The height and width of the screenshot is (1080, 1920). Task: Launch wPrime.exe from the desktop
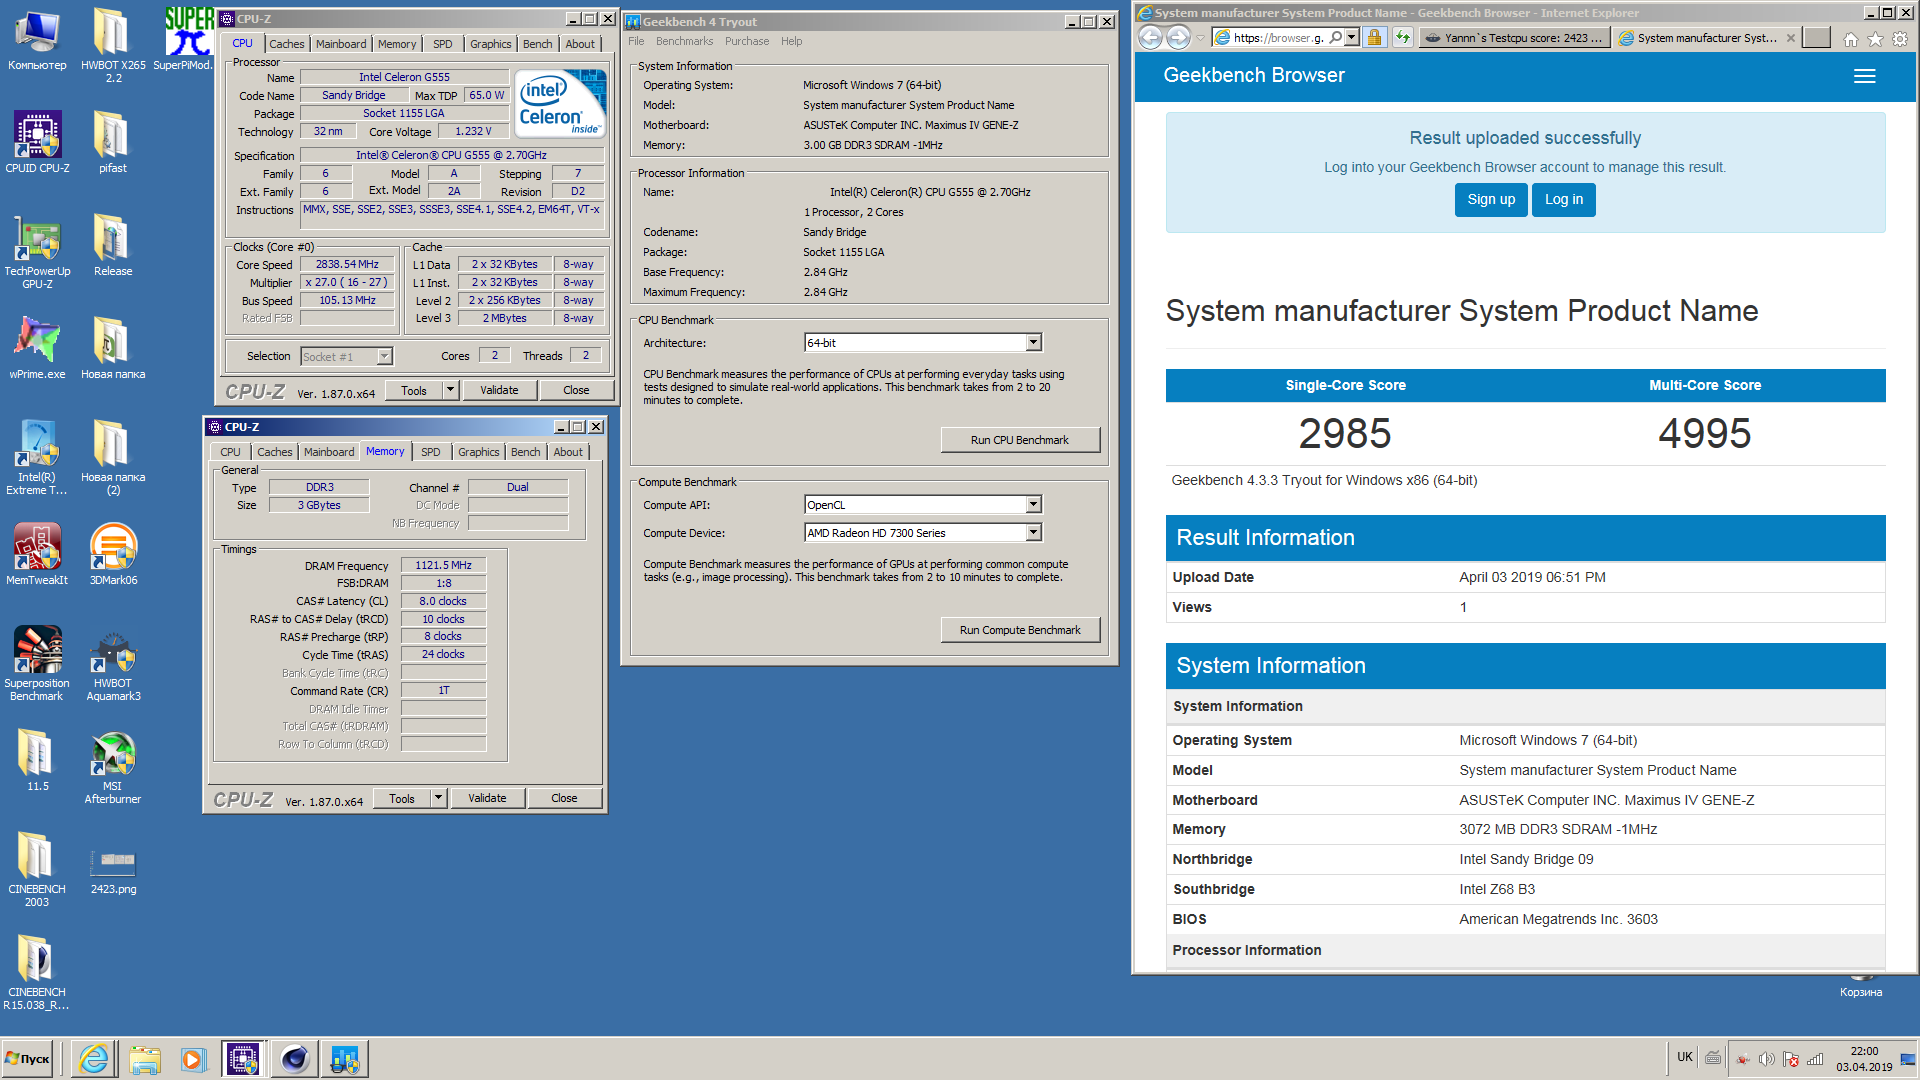tap(37, 348)
